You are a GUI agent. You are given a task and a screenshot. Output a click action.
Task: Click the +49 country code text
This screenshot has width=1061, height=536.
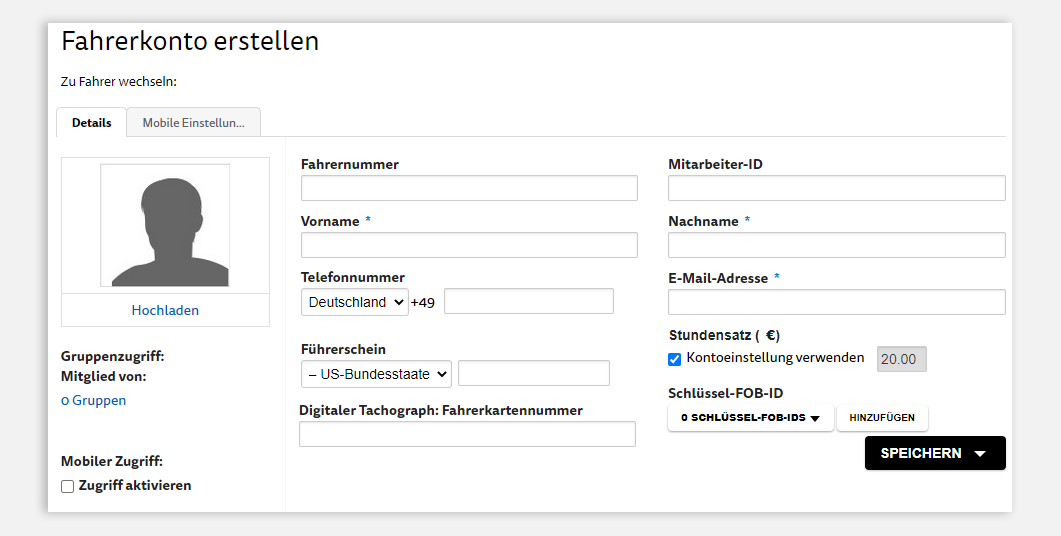point(422,303)
